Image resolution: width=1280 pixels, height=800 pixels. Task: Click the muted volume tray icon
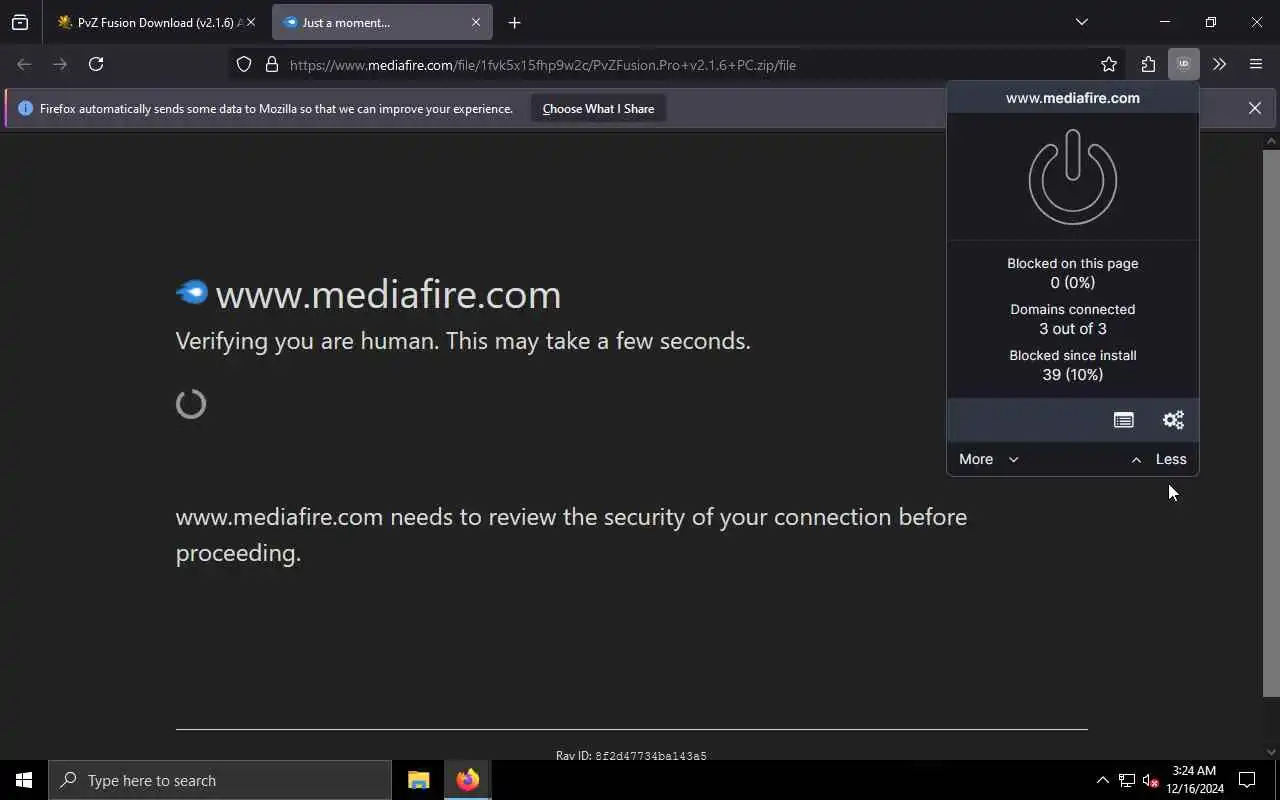tap(1151, 780)
